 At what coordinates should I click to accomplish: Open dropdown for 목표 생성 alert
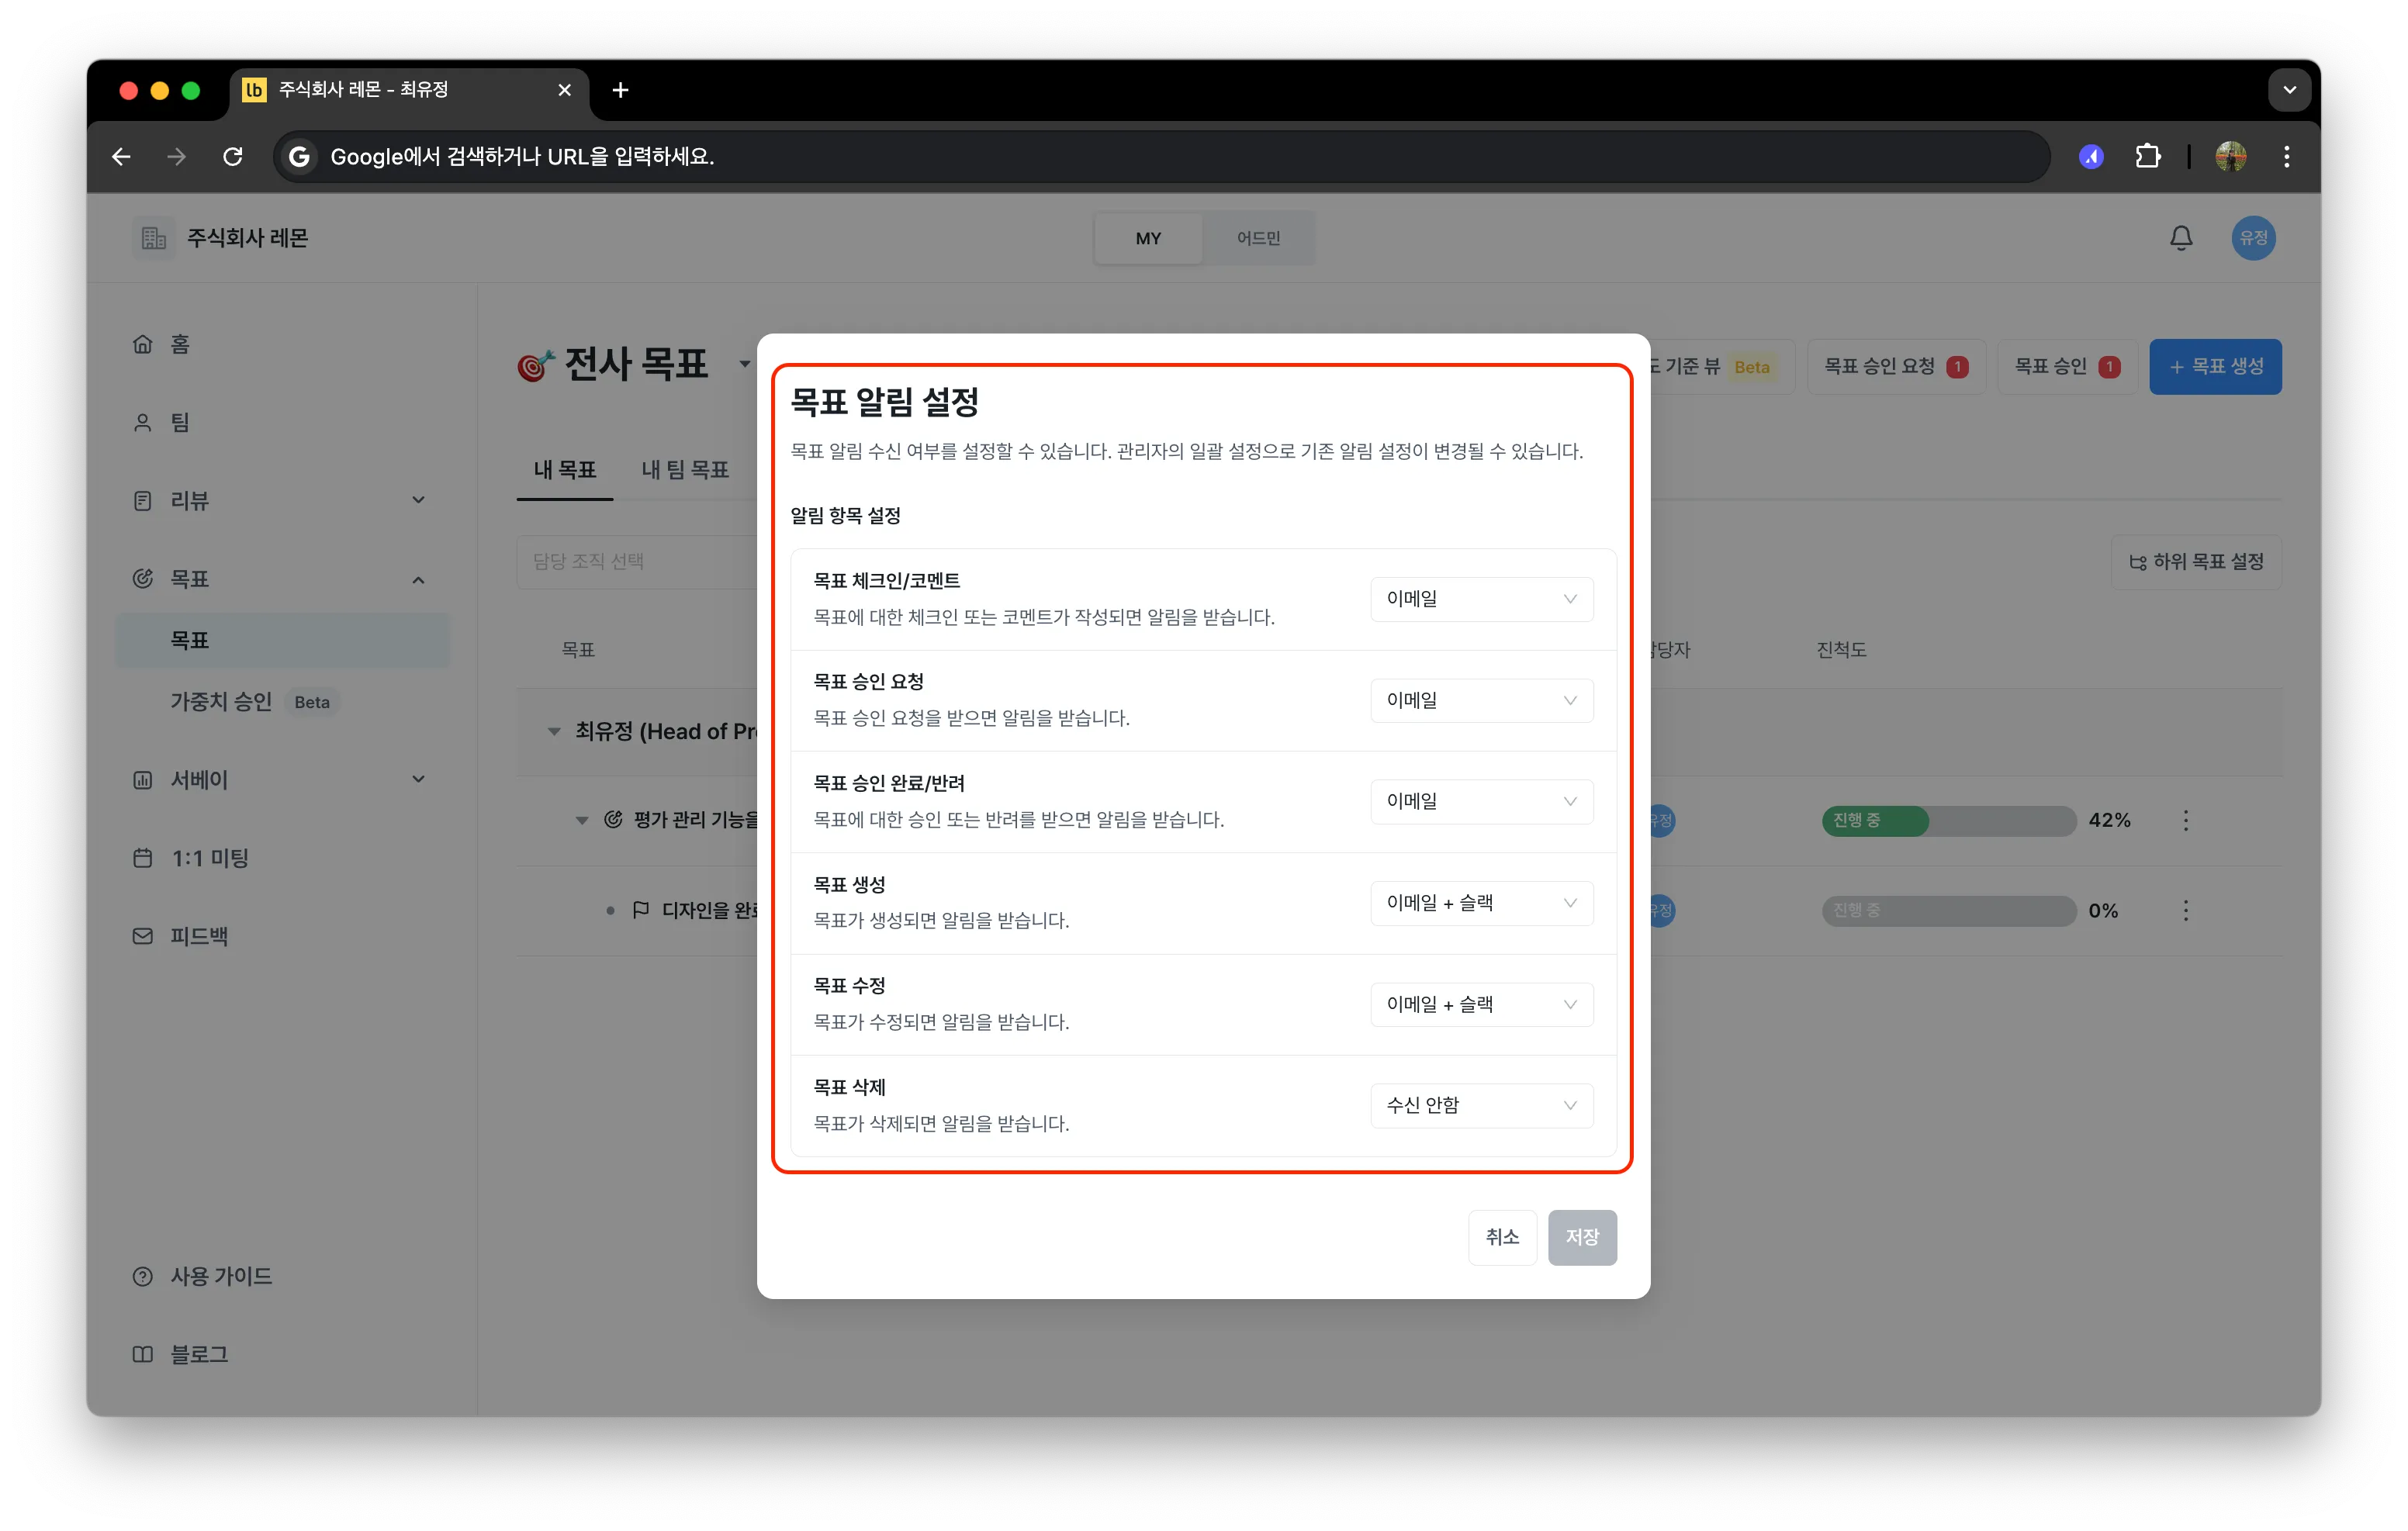tap(1481, 903)
